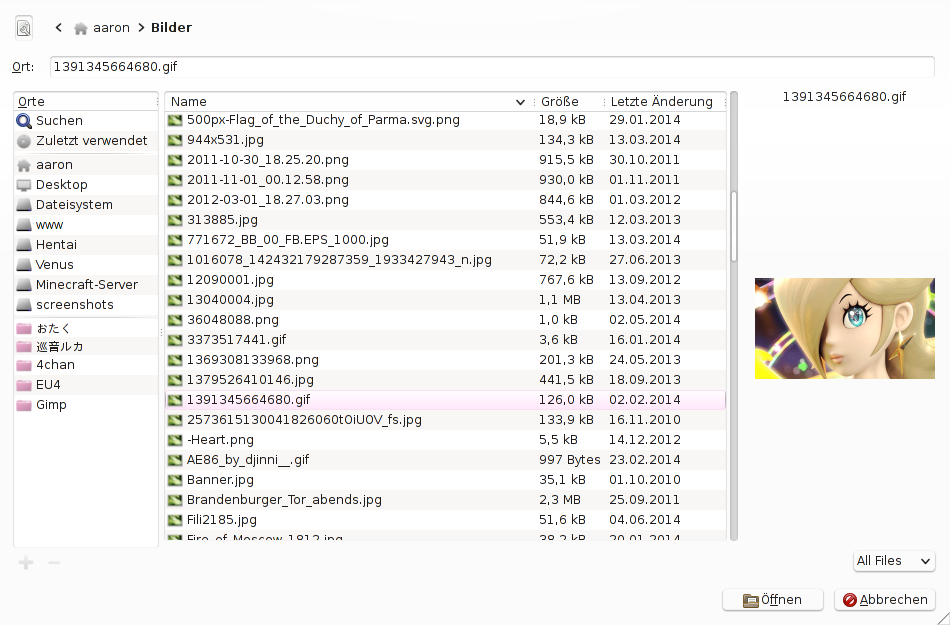
Task: Select the highlighted 1391345664680.gif row
Action: click(x=445, y=400)
